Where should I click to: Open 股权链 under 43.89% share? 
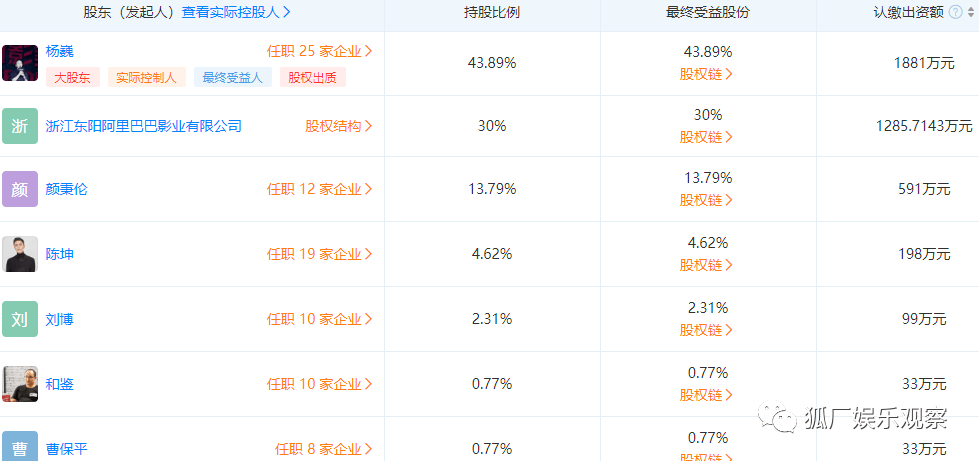click(x=706, y=74)
